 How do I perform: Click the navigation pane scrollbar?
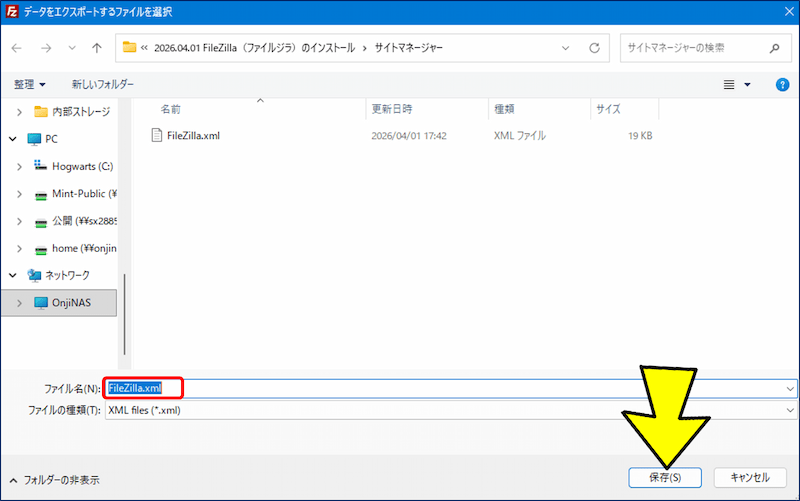point(124,314)
